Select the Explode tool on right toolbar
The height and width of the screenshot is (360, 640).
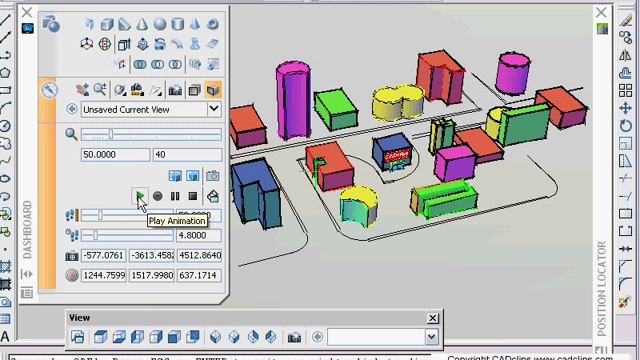(x=624, y=302)
